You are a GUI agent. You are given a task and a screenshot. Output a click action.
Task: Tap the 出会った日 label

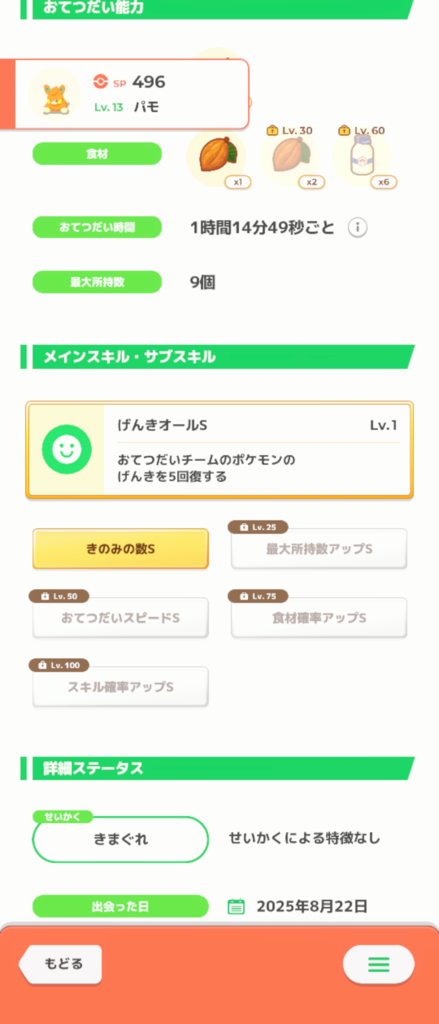[120, 906]
